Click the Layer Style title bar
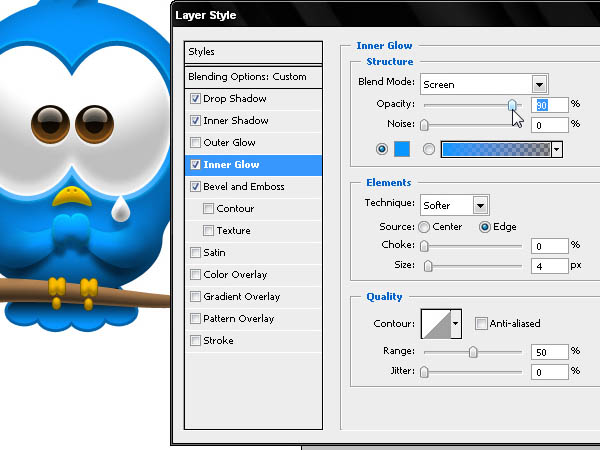The width and height of the screenshot is (600, 450). 386,15
